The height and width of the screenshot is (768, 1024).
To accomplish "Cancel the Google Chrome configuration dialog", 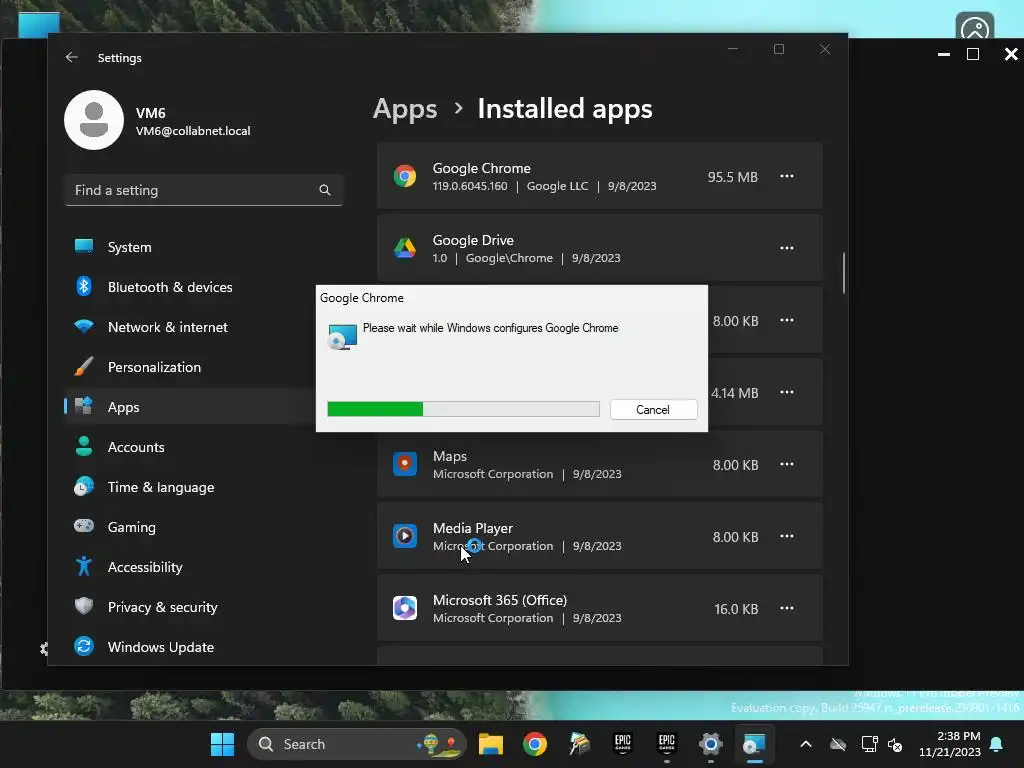I will pos(653,409).
